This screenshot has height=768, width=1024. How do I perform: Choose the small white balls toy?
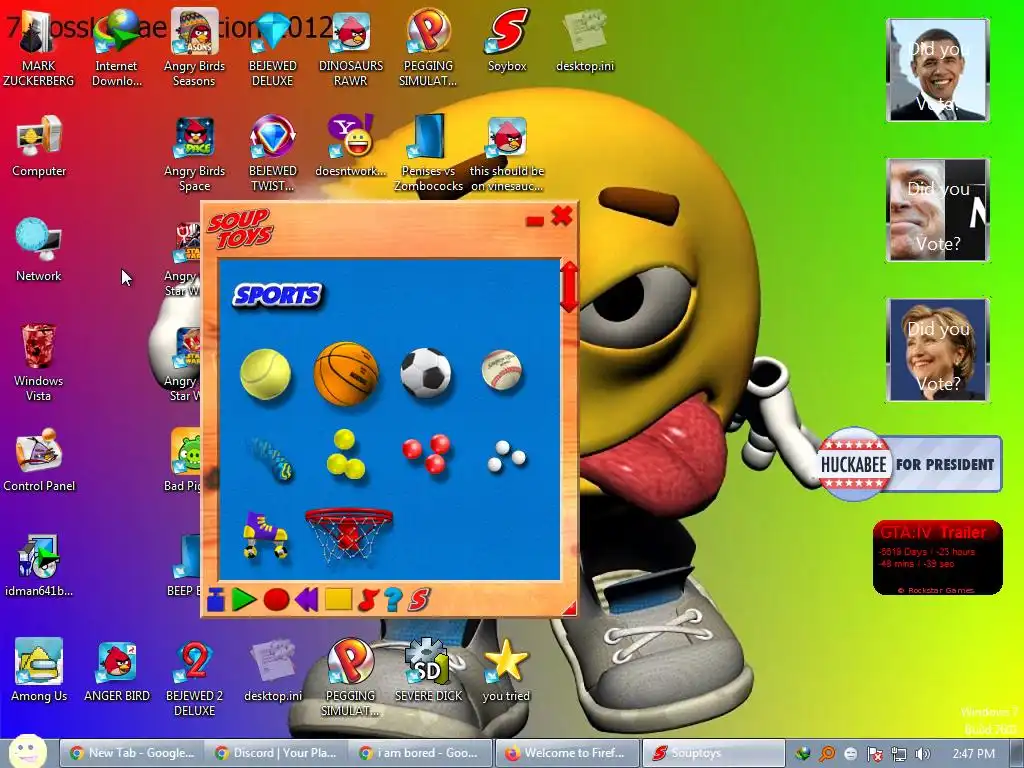point(506,456)
